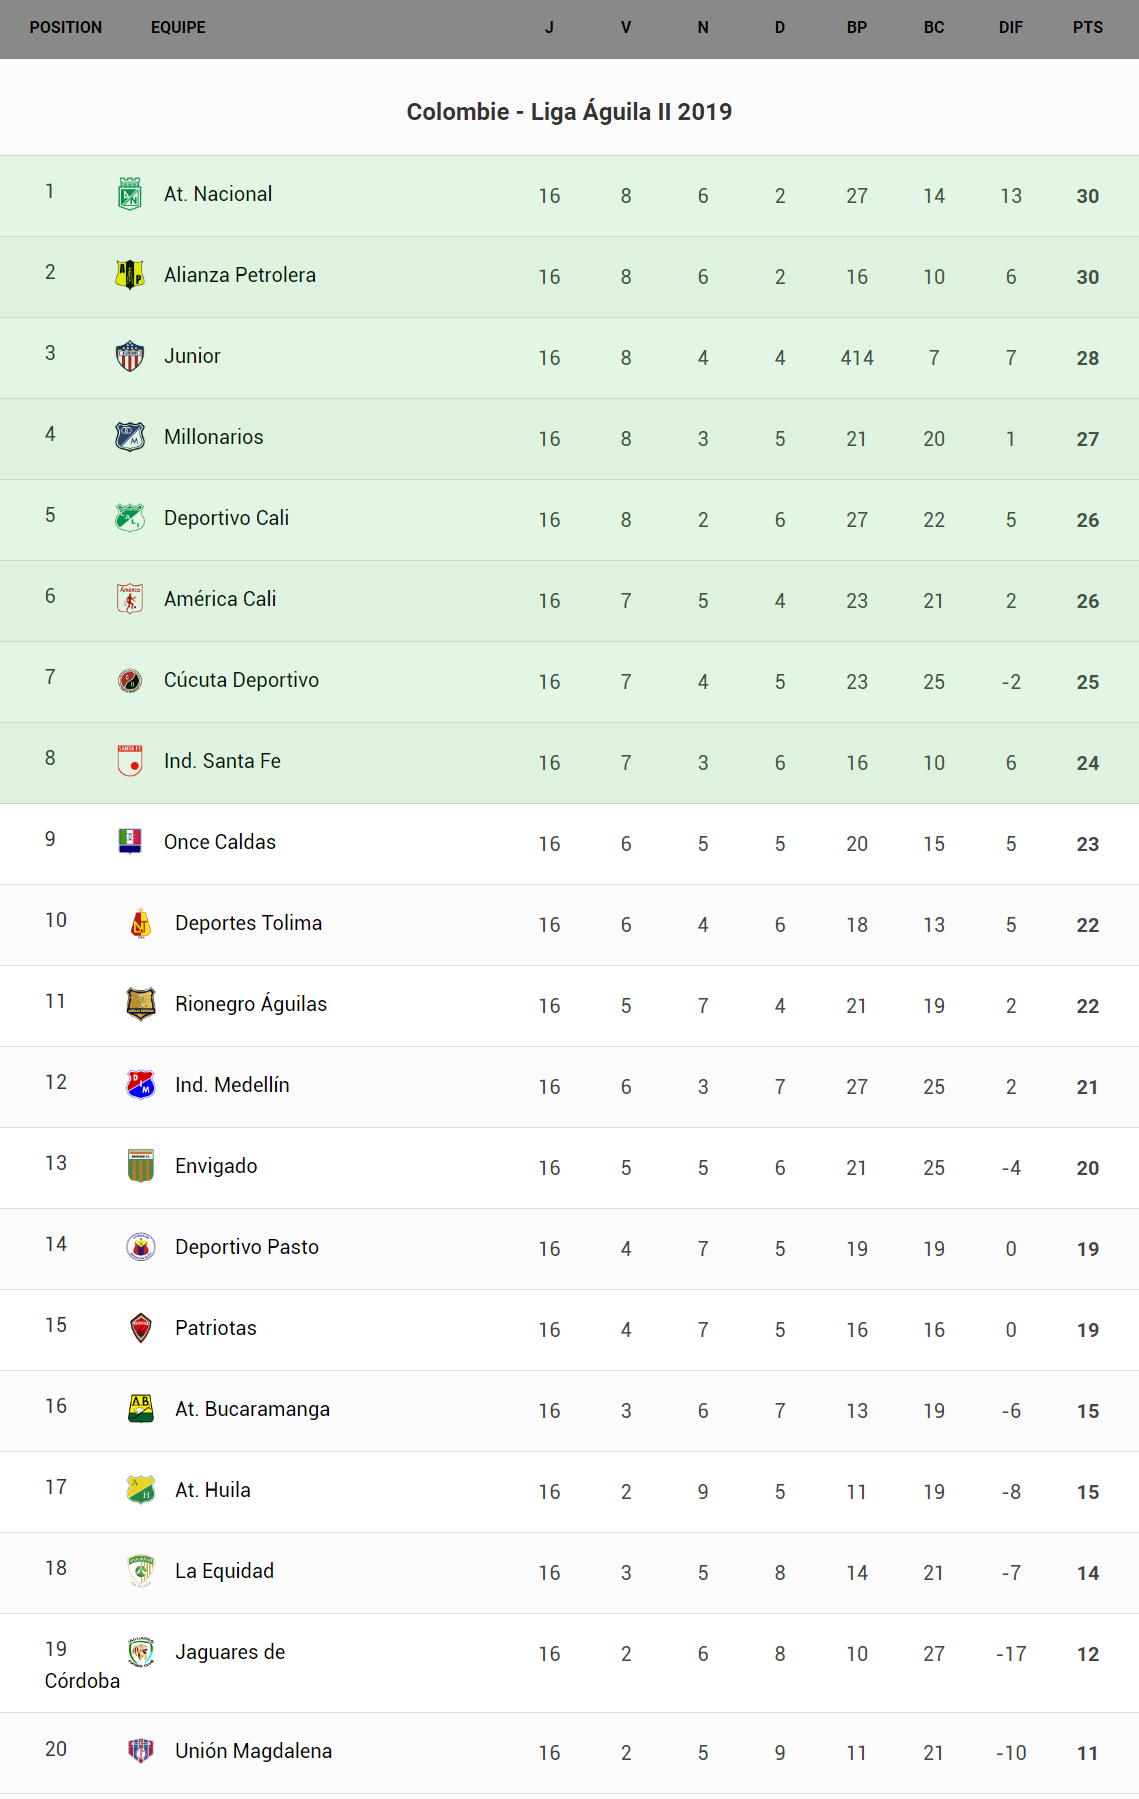The height and width of the screenshot is (1799, 1139).
Task: Click the Junior club badge
Action: coord(130,356)
